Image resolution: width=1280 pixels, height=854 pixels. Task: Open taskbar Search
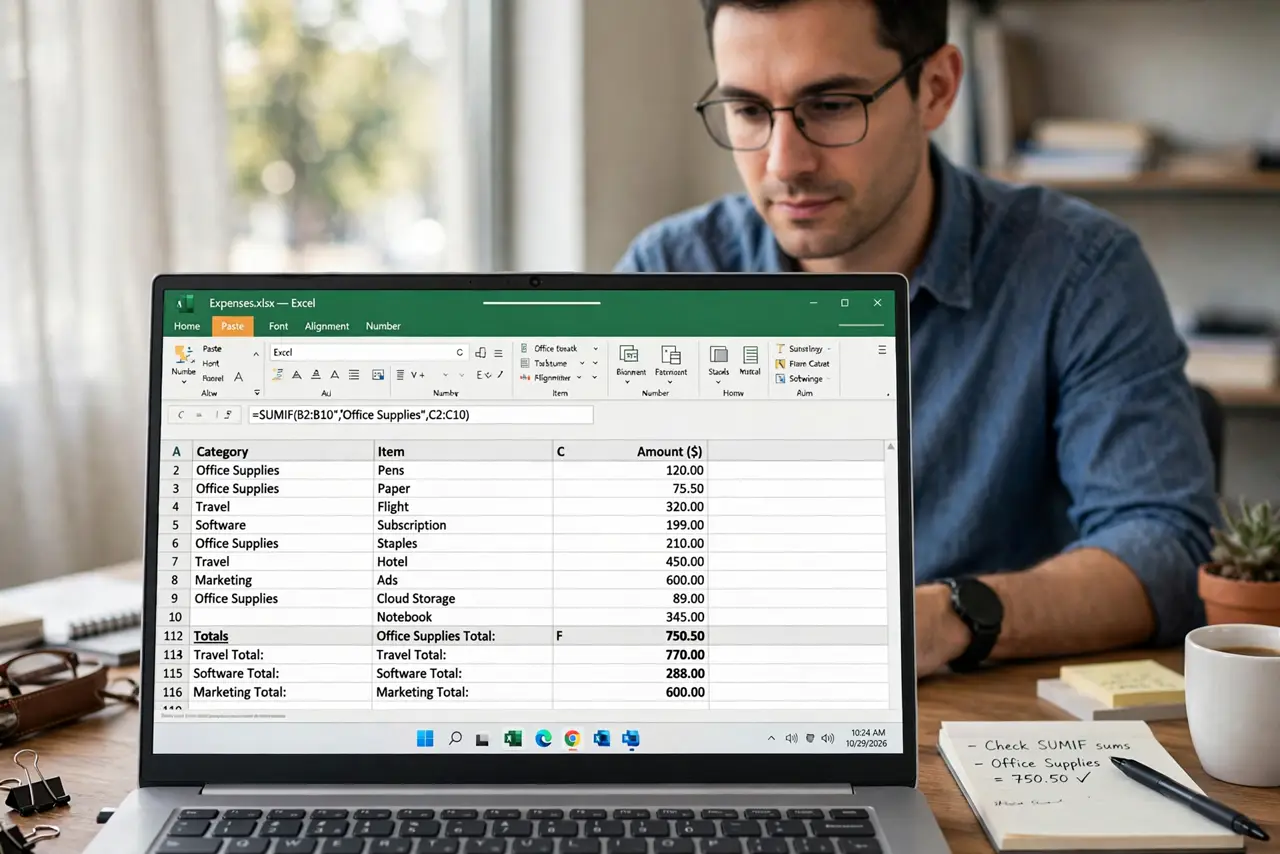[455, 738]
